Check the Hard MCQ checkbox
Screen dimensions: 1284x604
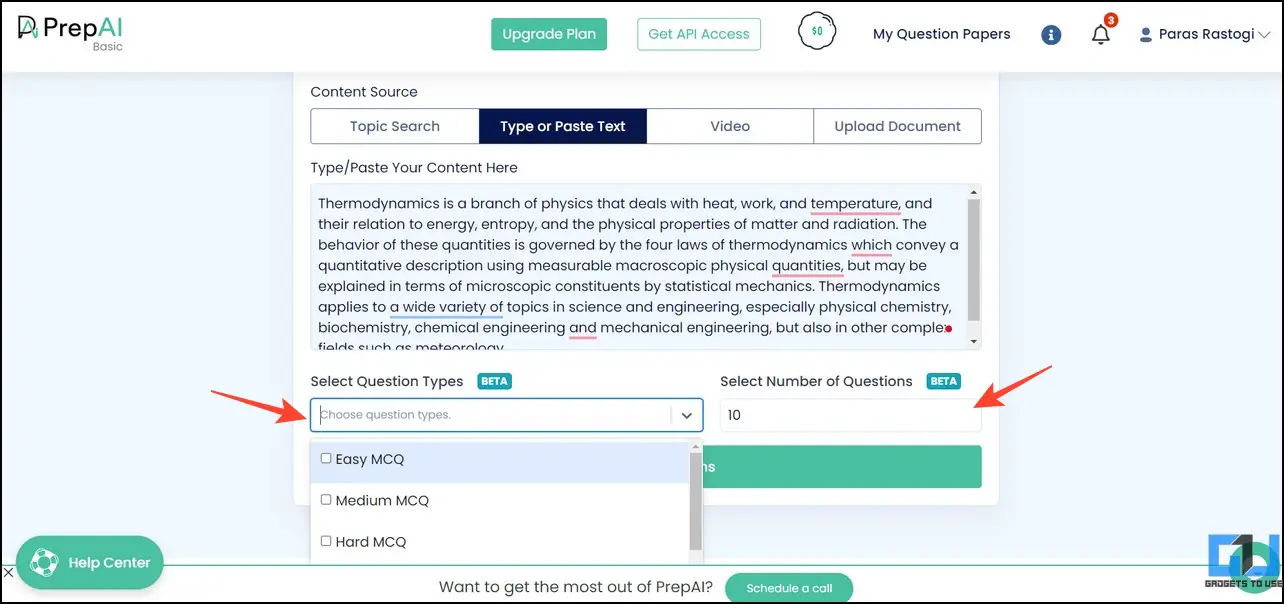(x=326, y=541)
